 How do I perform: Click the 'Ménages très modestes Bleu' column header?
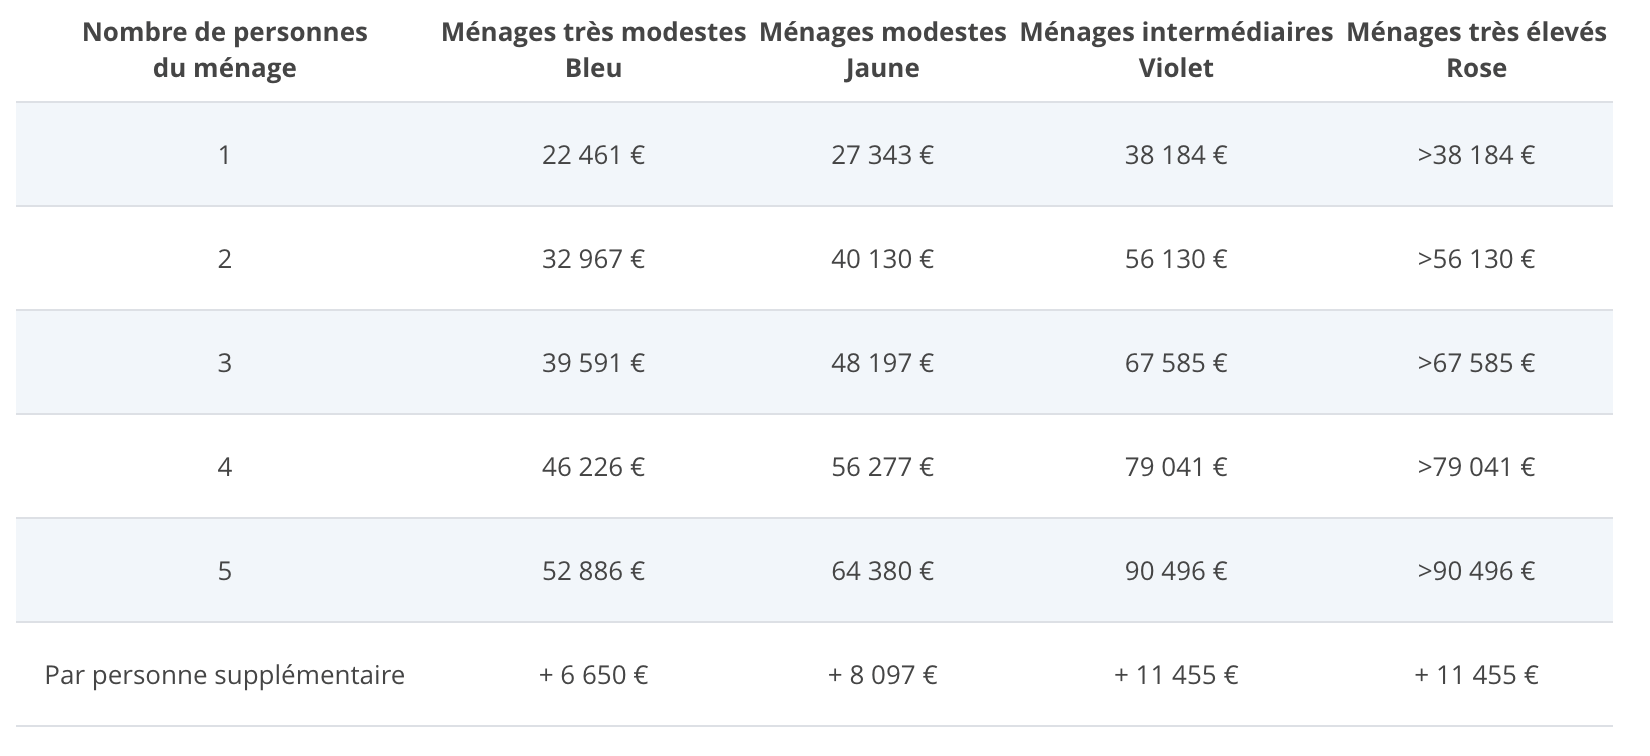point(593,50)
